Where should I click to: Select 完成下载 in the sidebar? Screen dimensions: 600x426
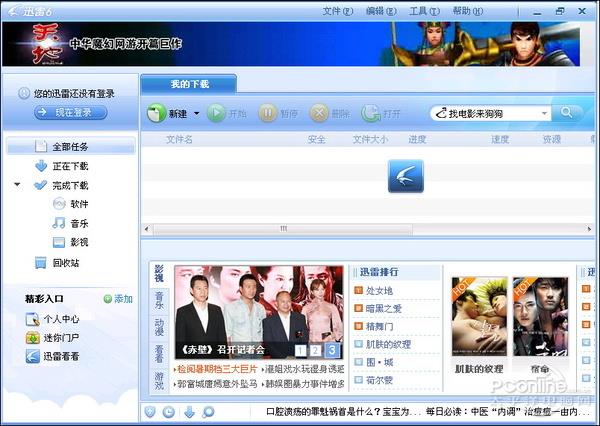click(71, 186)
